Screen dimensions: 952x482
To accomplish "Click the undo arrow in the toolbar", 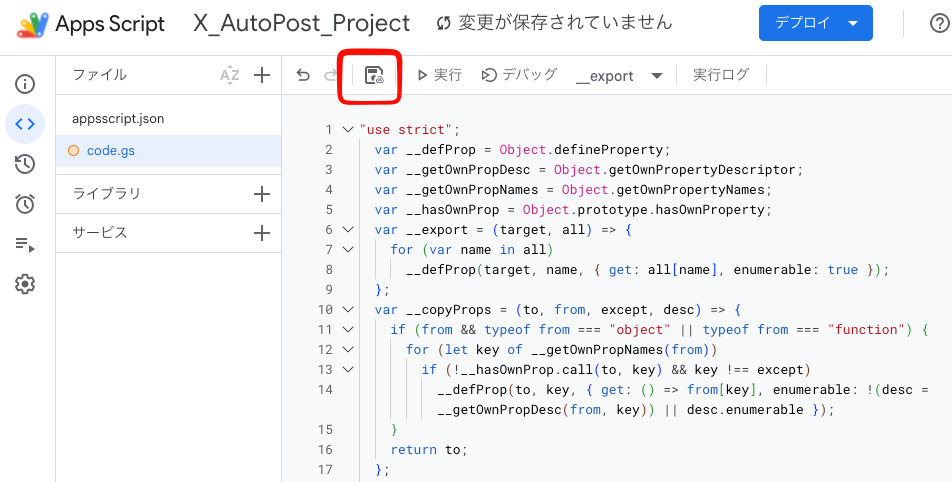I will coord(302,75).
